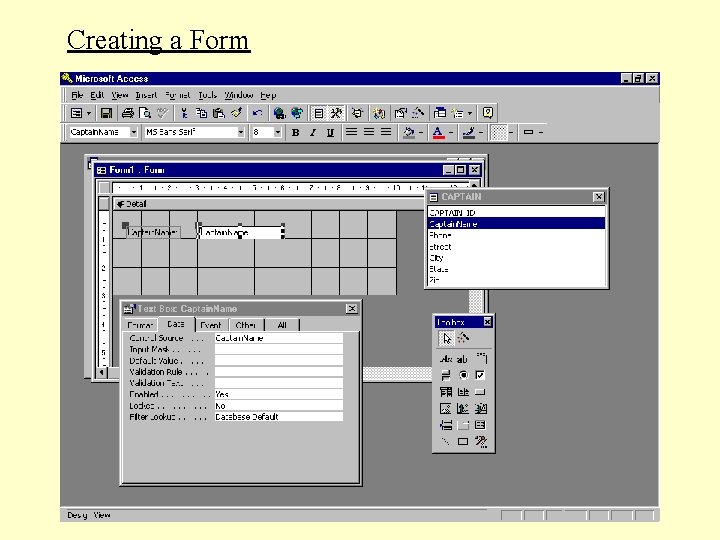Toggle Control Wizards in the Toolbox
720x540 pixels.
pyautogui.click(x=463, y=339)
